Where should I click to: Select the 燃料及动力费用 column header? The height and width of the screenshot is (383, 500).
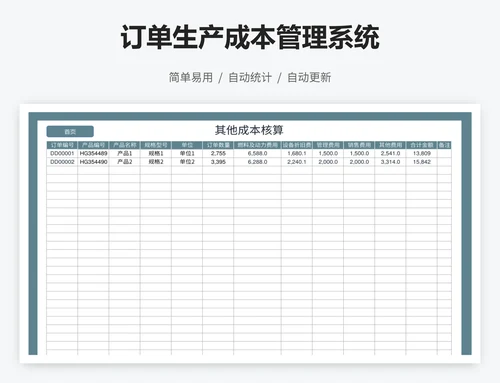(x=257, y=145)
